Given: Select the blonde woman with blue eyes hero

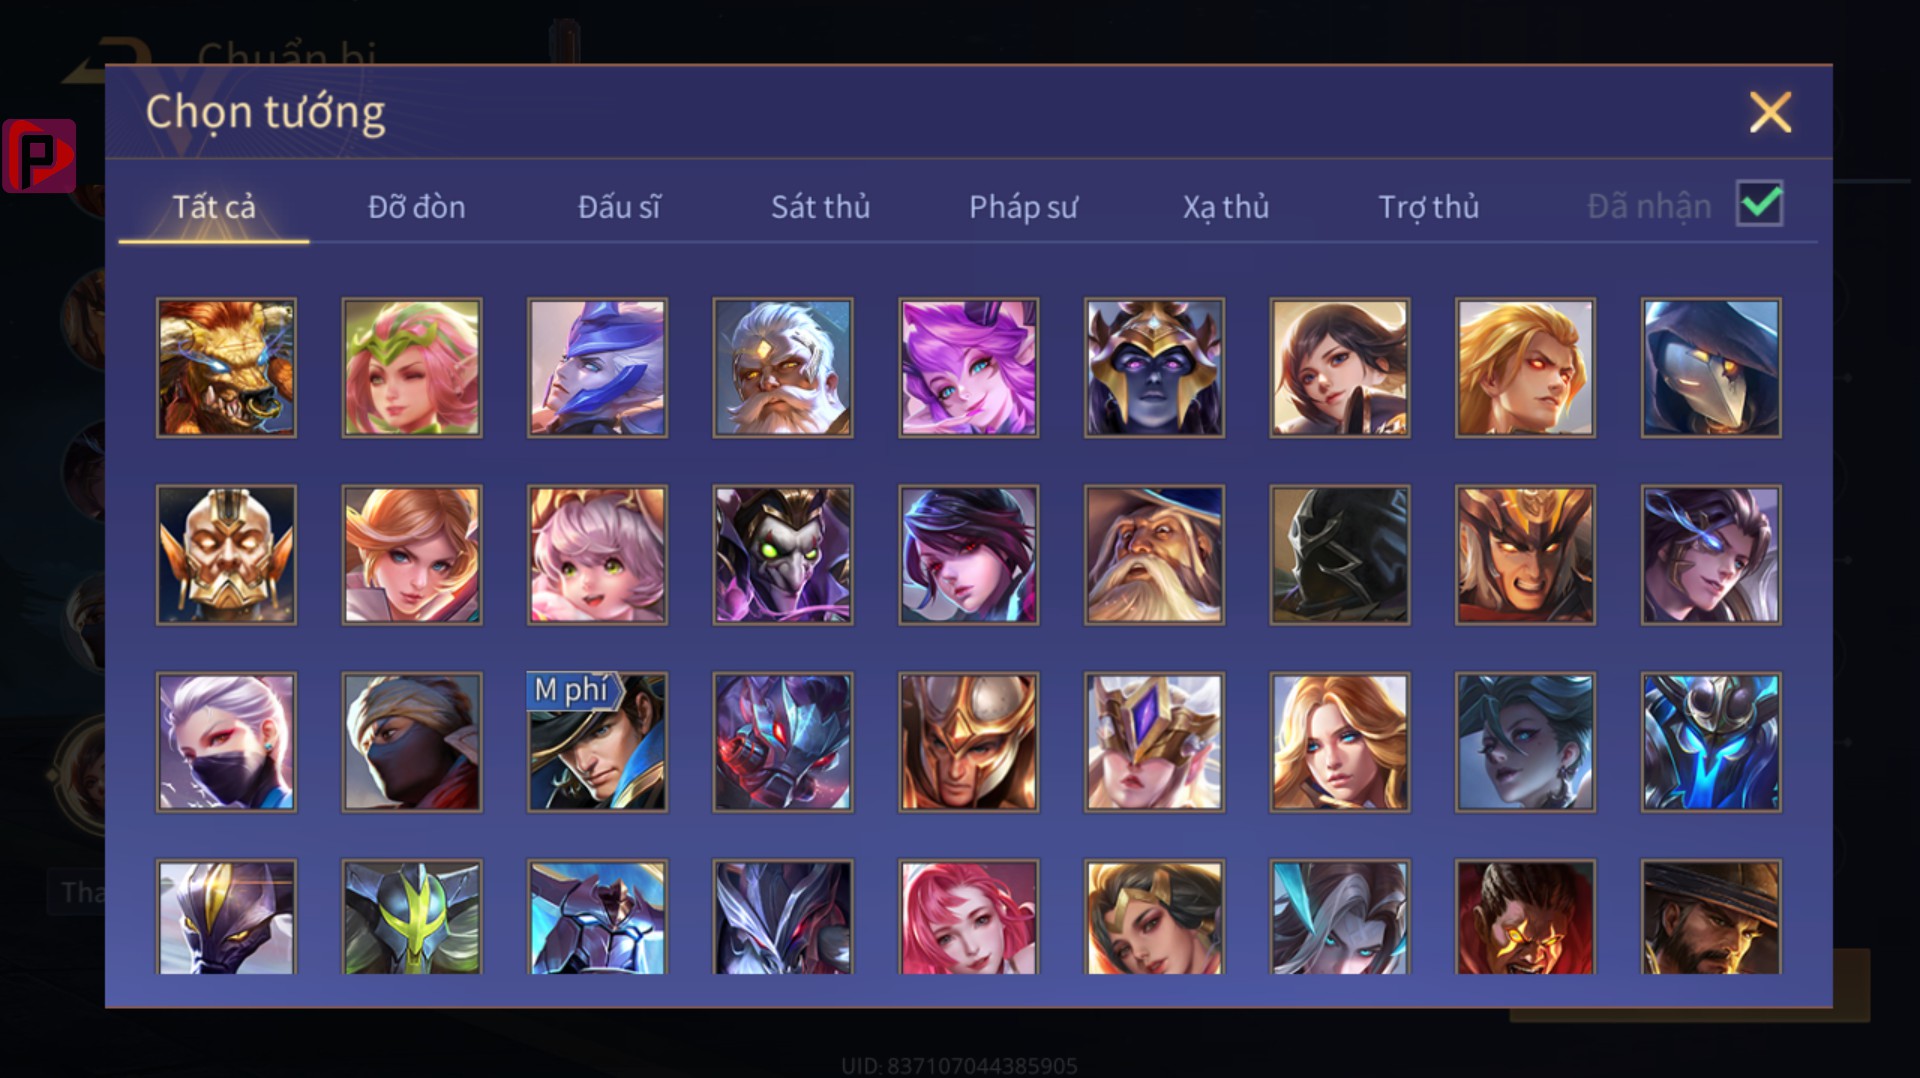Looking at the screenshot, I should tap(1340, 742).
